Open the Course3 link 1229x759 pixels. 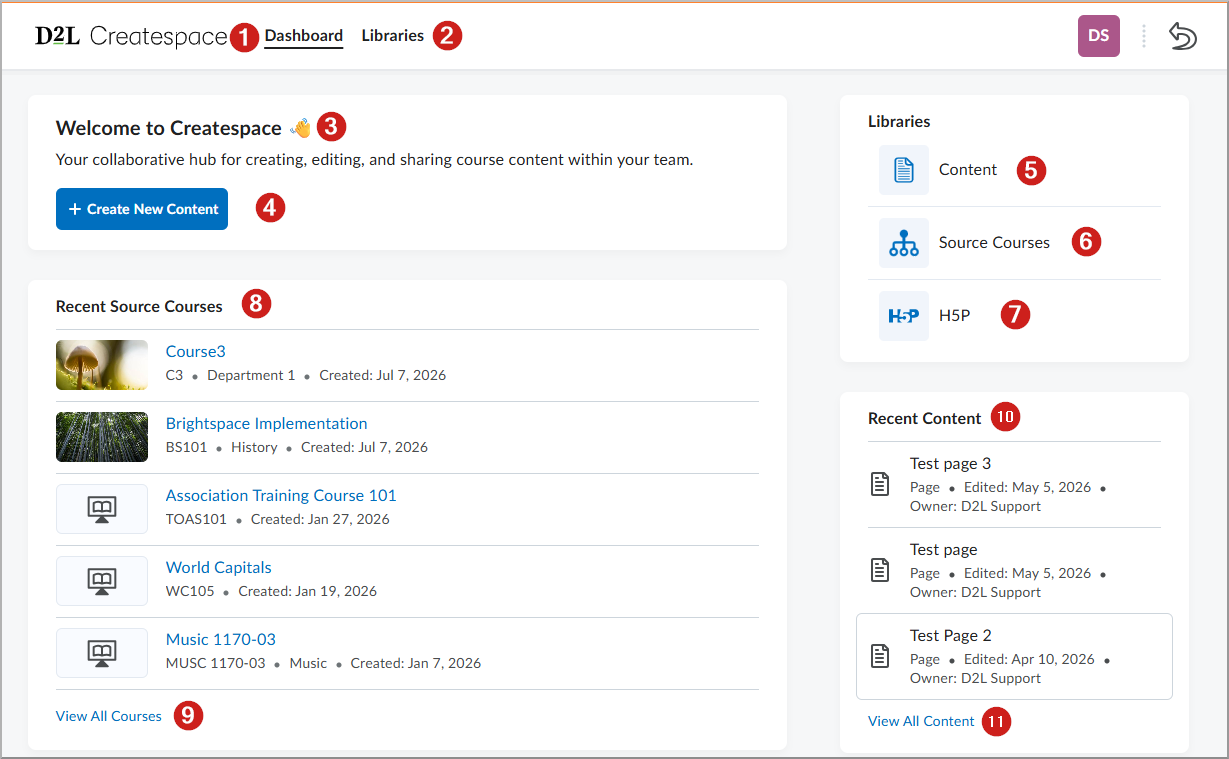tap(196, 352)
